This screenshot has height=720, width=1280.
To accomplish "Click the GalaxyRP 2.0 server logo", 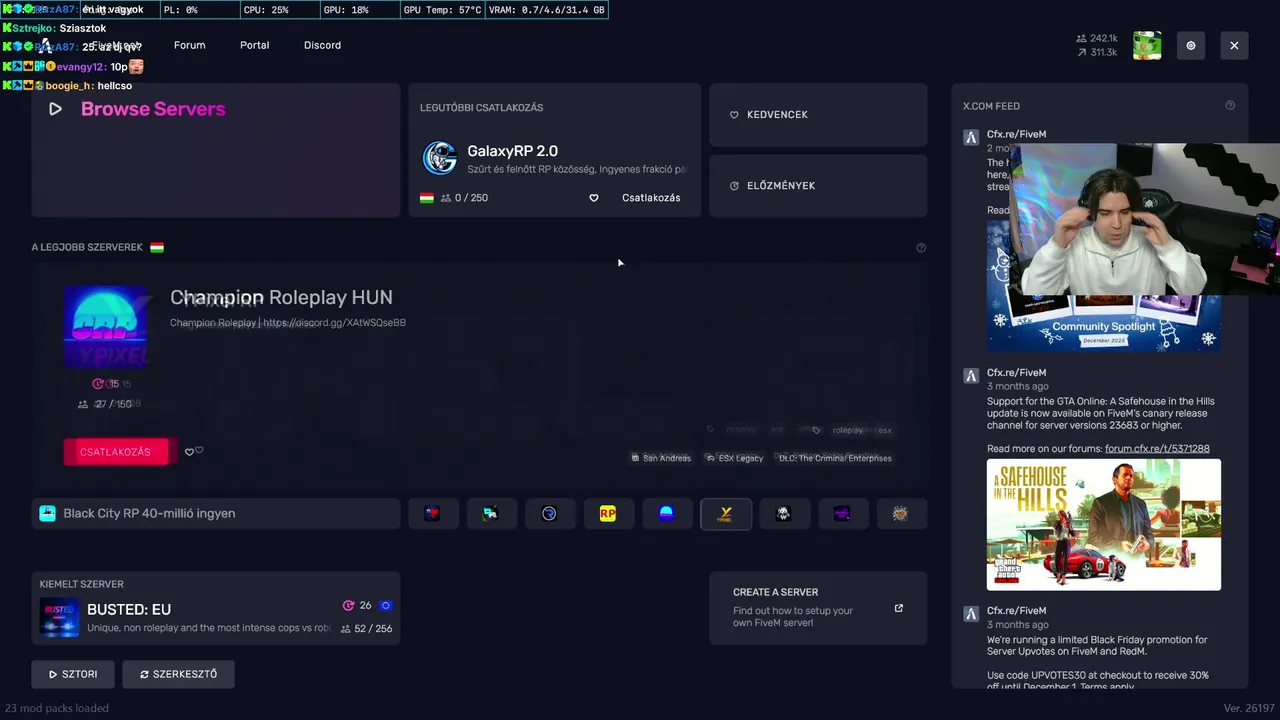I will coord(440,158).
